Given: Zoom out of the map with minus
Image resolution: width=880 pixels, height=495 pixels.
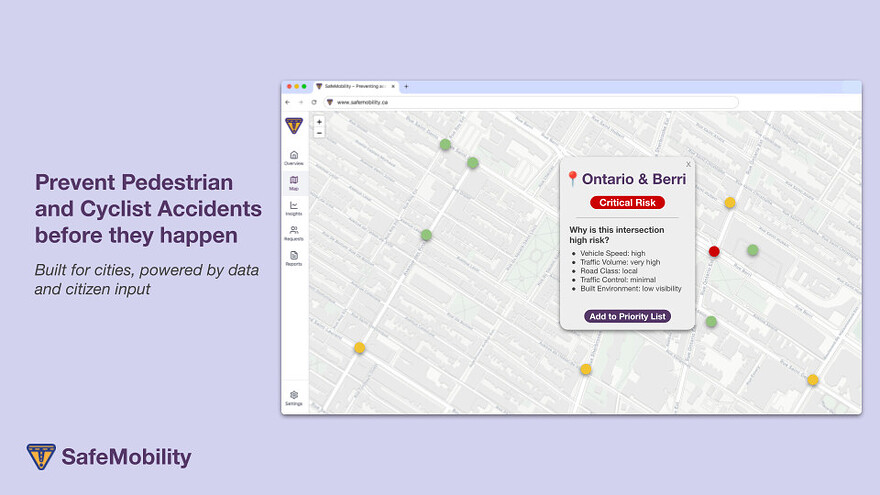Looking at the screenshot, I should click(x=319, y=132).
